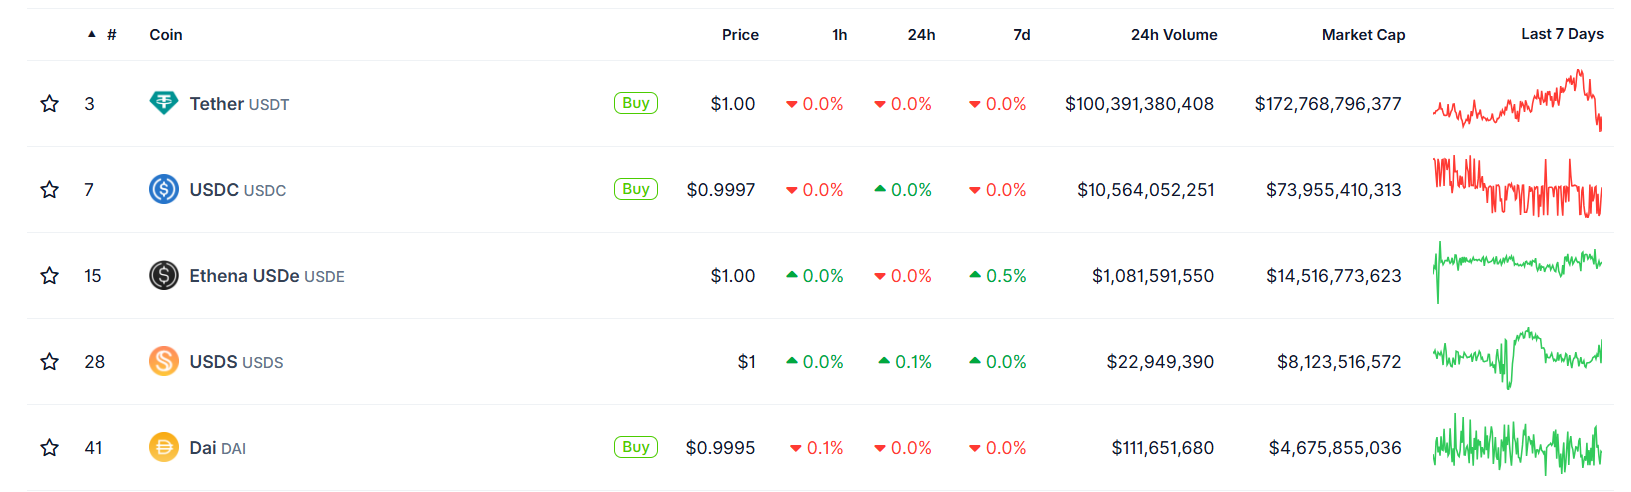The width and height of the screenshot is (1631, 492).
Task: Sort by the 7d change header
Action: point(1021,34)
